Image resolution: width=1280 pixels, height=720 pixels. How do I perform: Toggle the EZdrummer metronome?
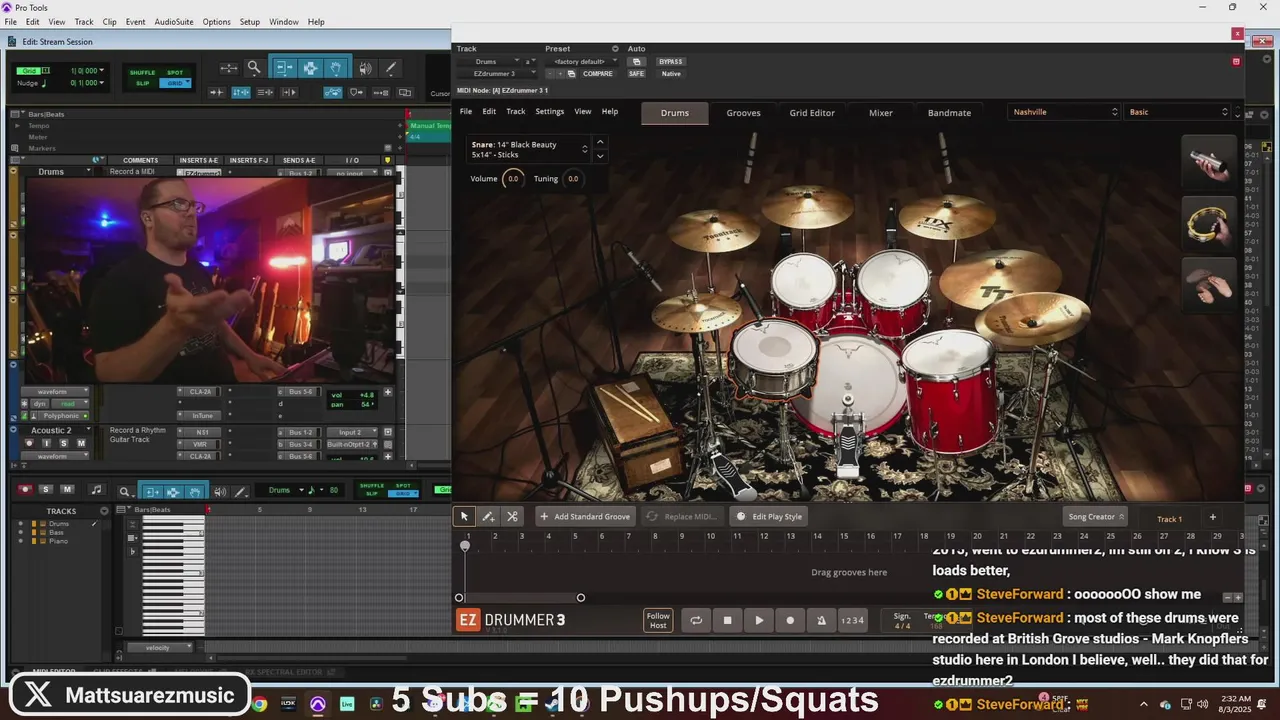click(821, 620)
